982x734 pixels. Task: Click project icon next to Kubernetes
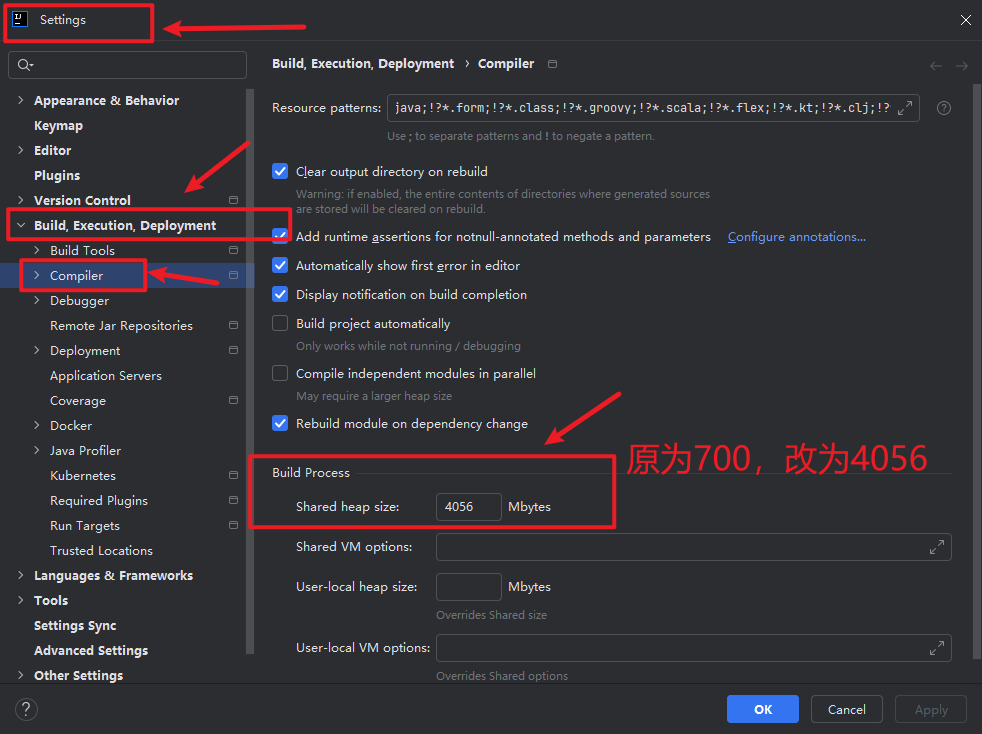[x=234, y=475]
